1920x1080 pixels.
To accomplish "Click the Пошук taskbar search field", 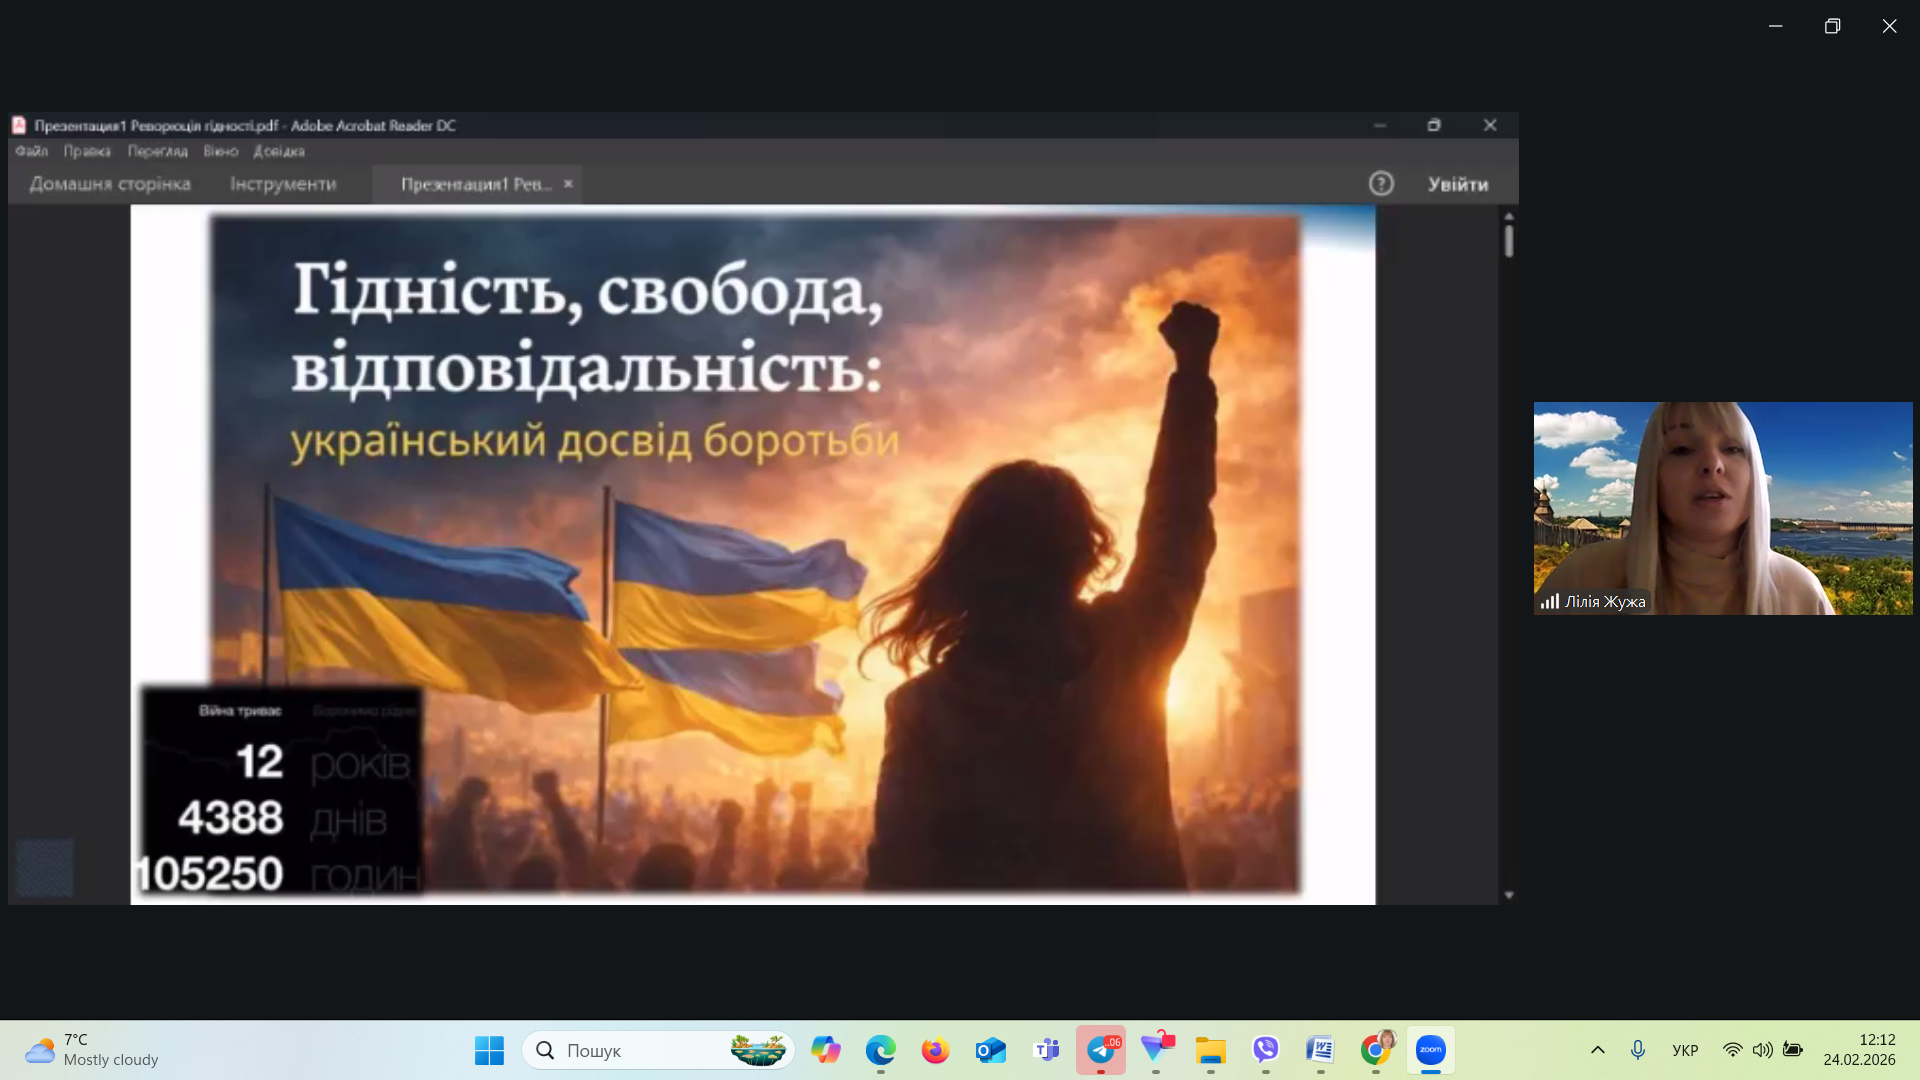I will coord(640,1050).
